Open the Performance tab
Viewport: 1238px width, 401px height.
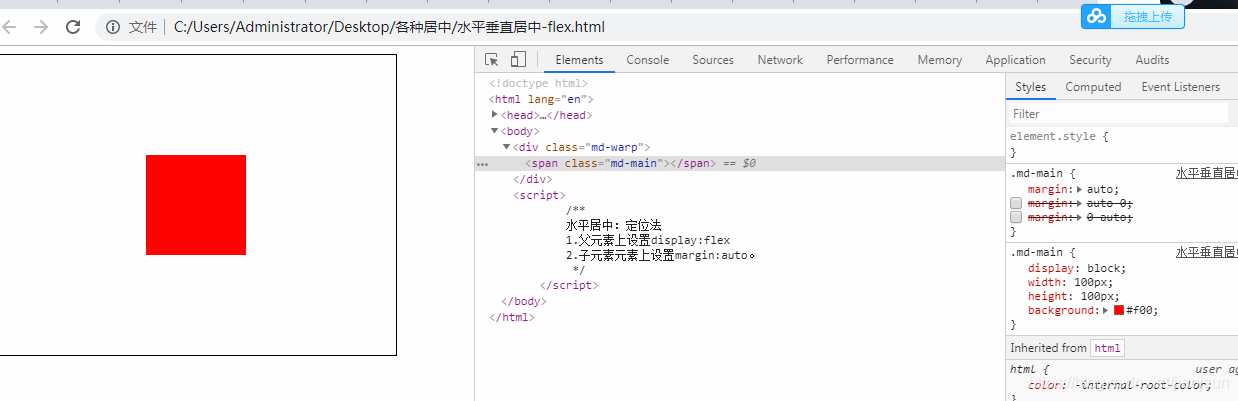point(860,60)
